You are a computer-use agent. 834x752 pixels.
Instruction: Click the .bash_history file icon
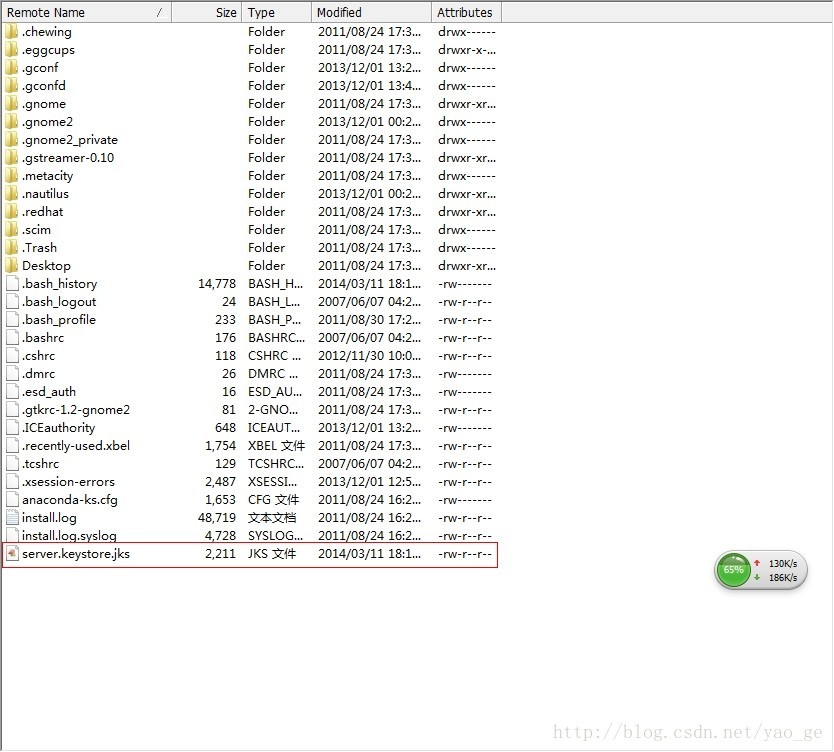[12, 284]
